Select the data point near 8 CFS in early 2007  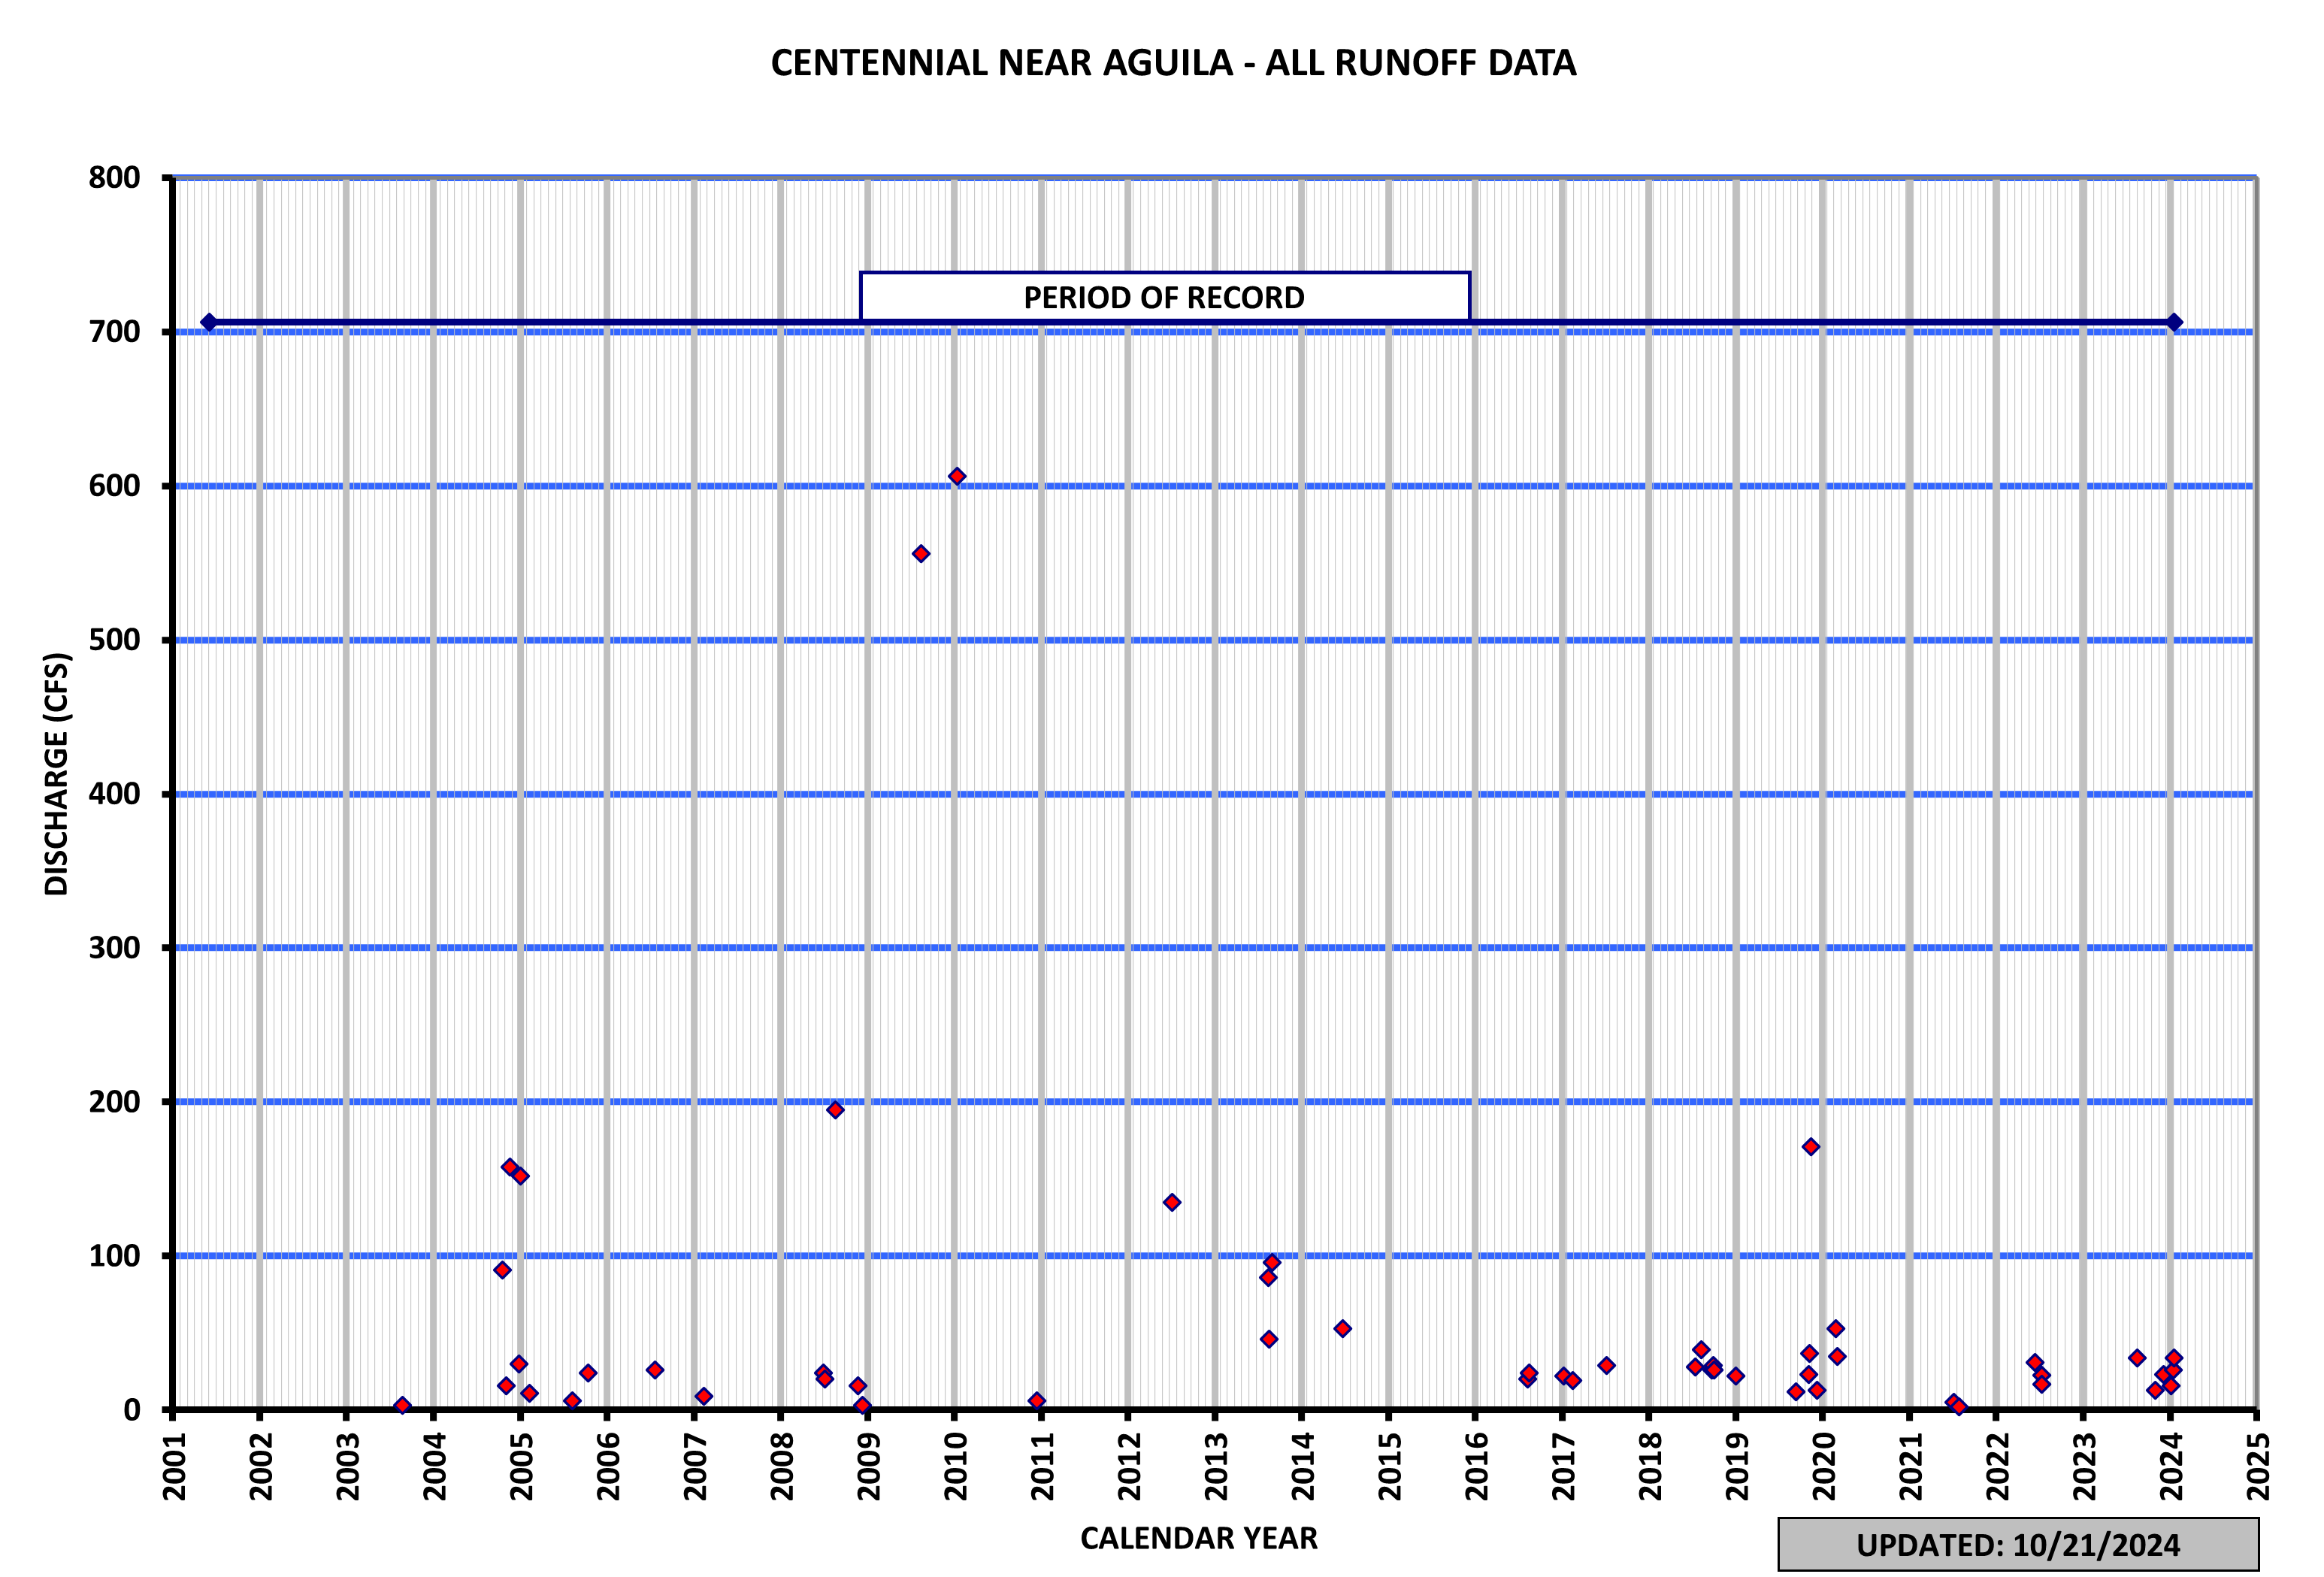[703, 1396]
